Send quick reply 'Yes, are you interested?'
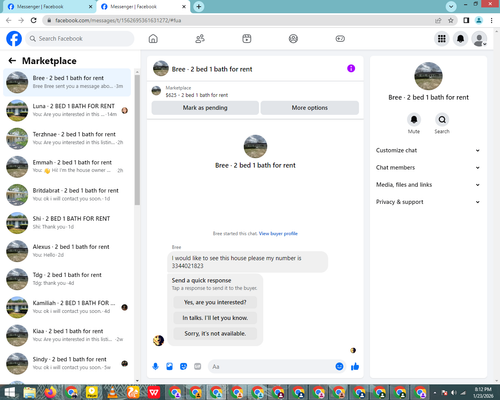500x400 pixels. [x=215, y=302]
